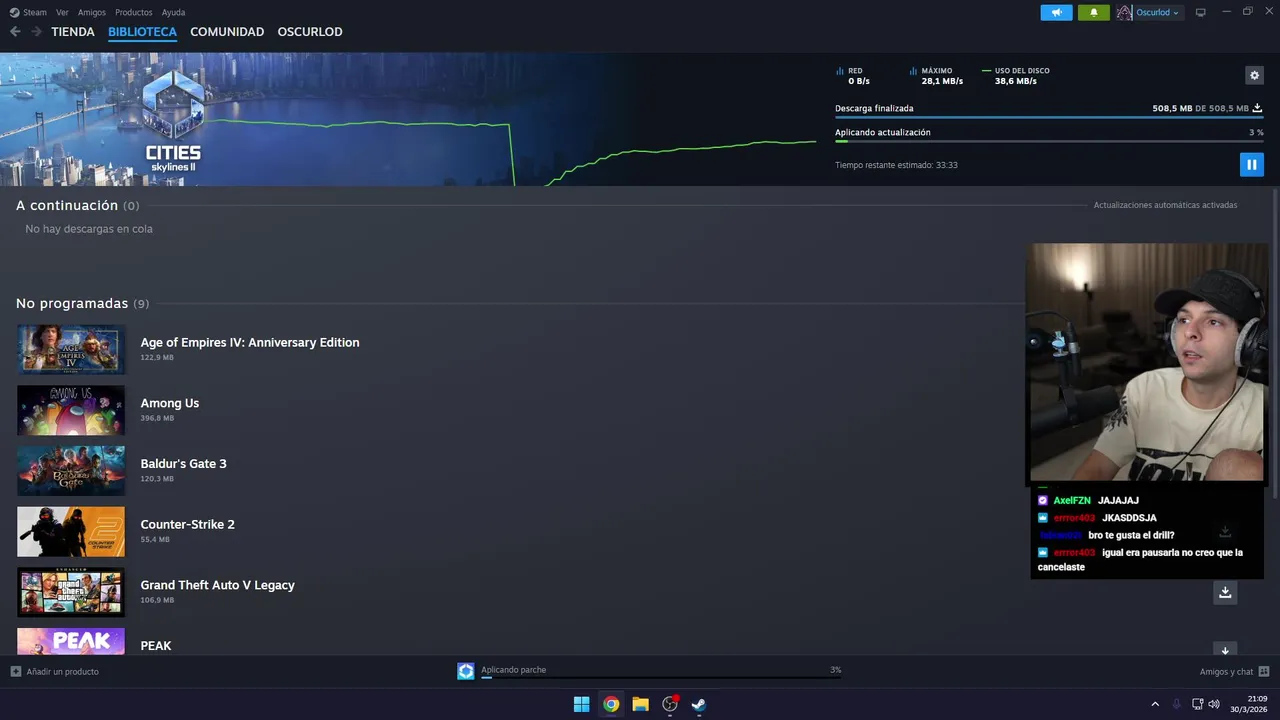
Task: Download the Grand Theft Auto V Legacy update
Action: coord(1225,592)
